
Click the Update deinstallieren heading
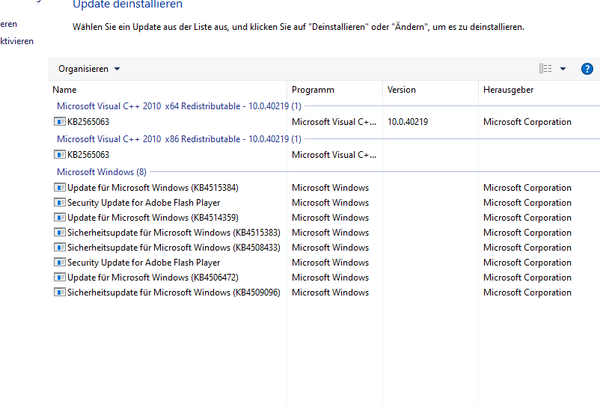(x=127, y=5)
